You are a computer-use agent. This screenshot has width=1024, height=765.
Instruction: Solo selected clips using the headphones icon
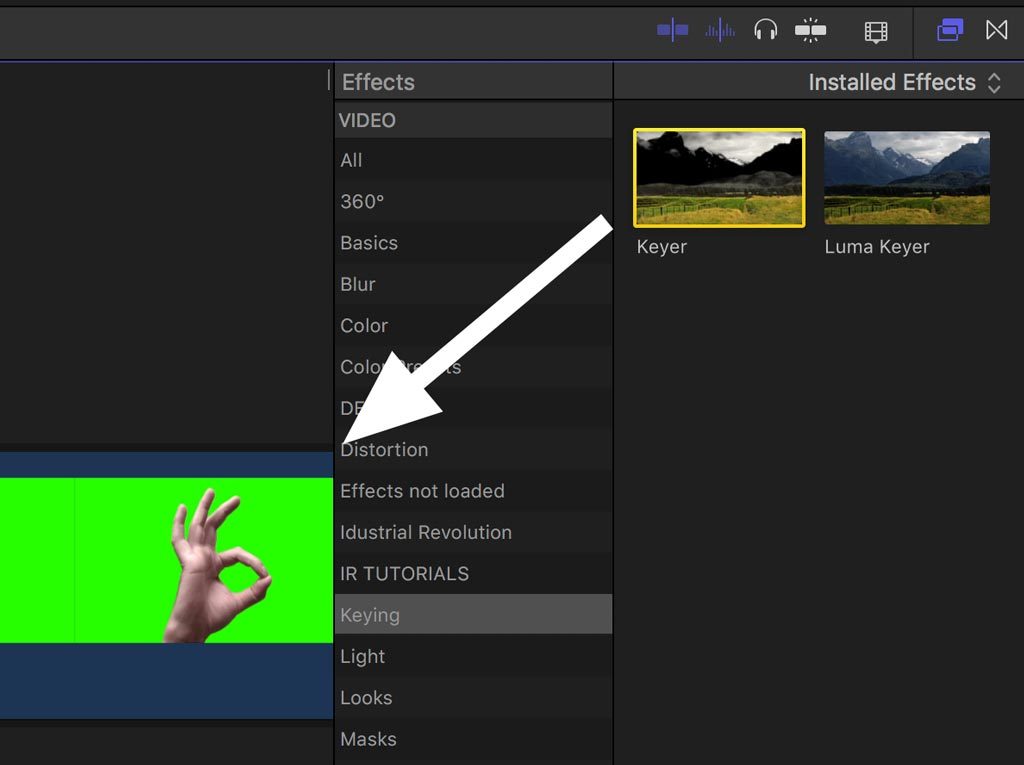pyautogui.click(x=765, y=31)
